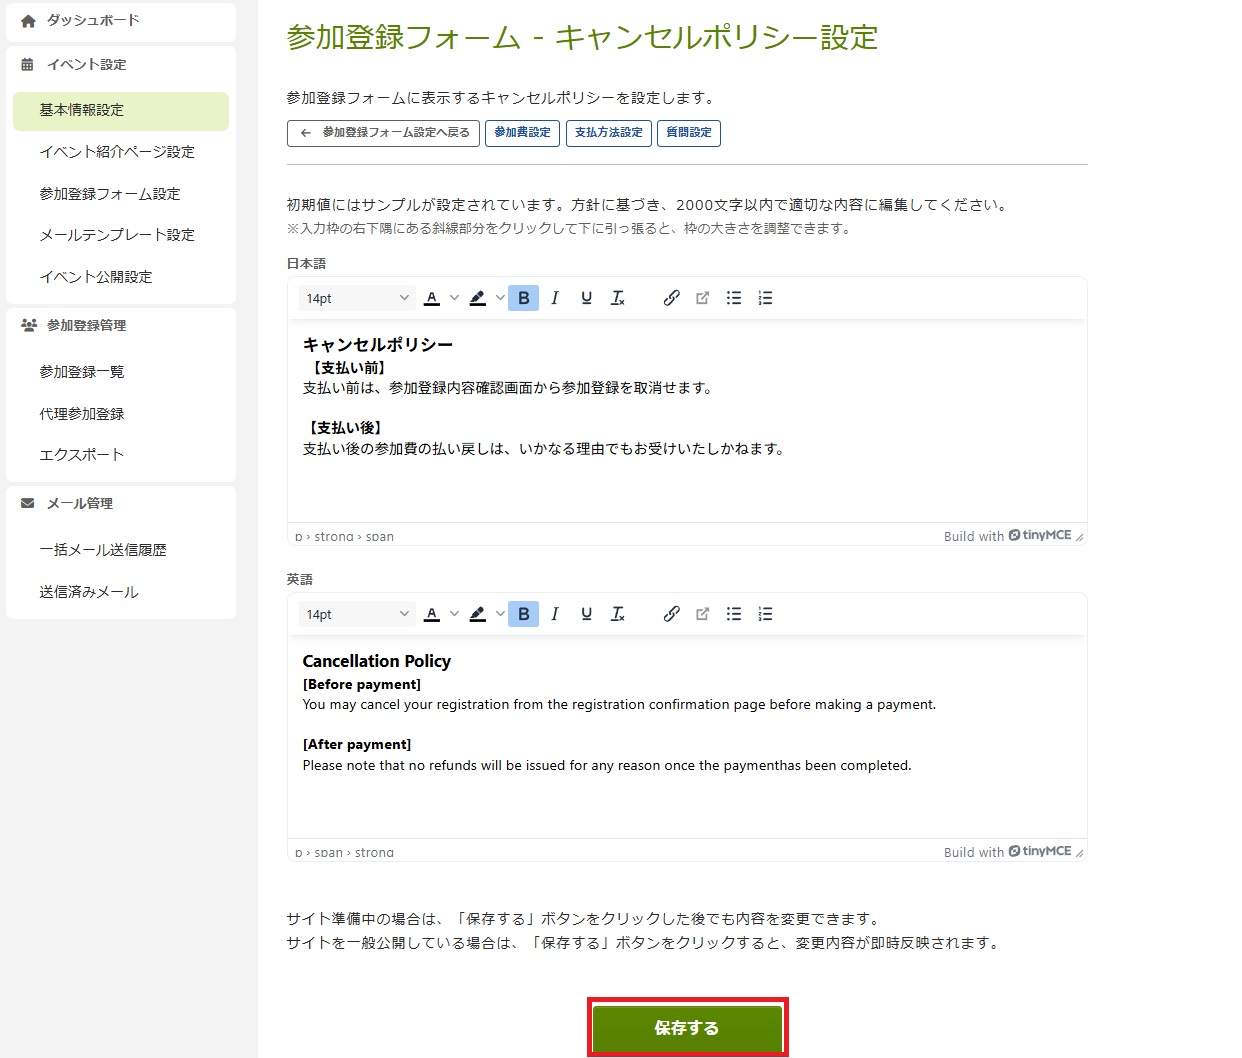Open ダッシュボード in the sidebar
The width and height of the screenshot is (1242, 1058).
point(92,20)
